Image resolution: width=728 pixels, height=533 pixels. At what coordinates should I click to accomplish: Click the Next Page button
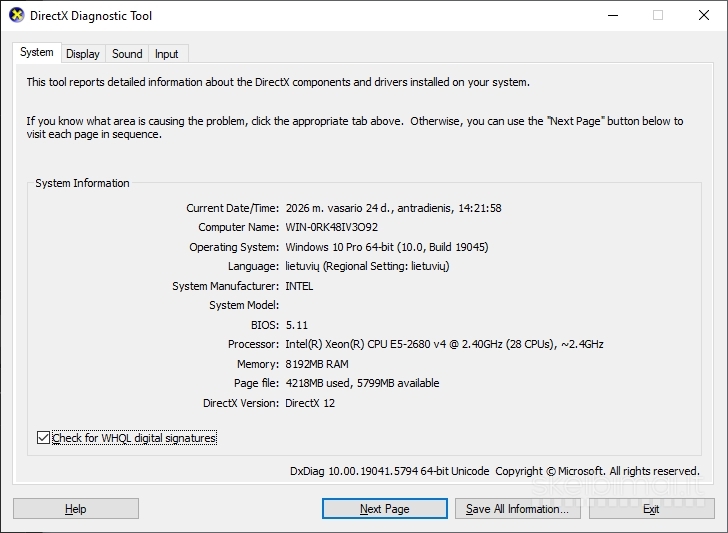coord(384,509)
